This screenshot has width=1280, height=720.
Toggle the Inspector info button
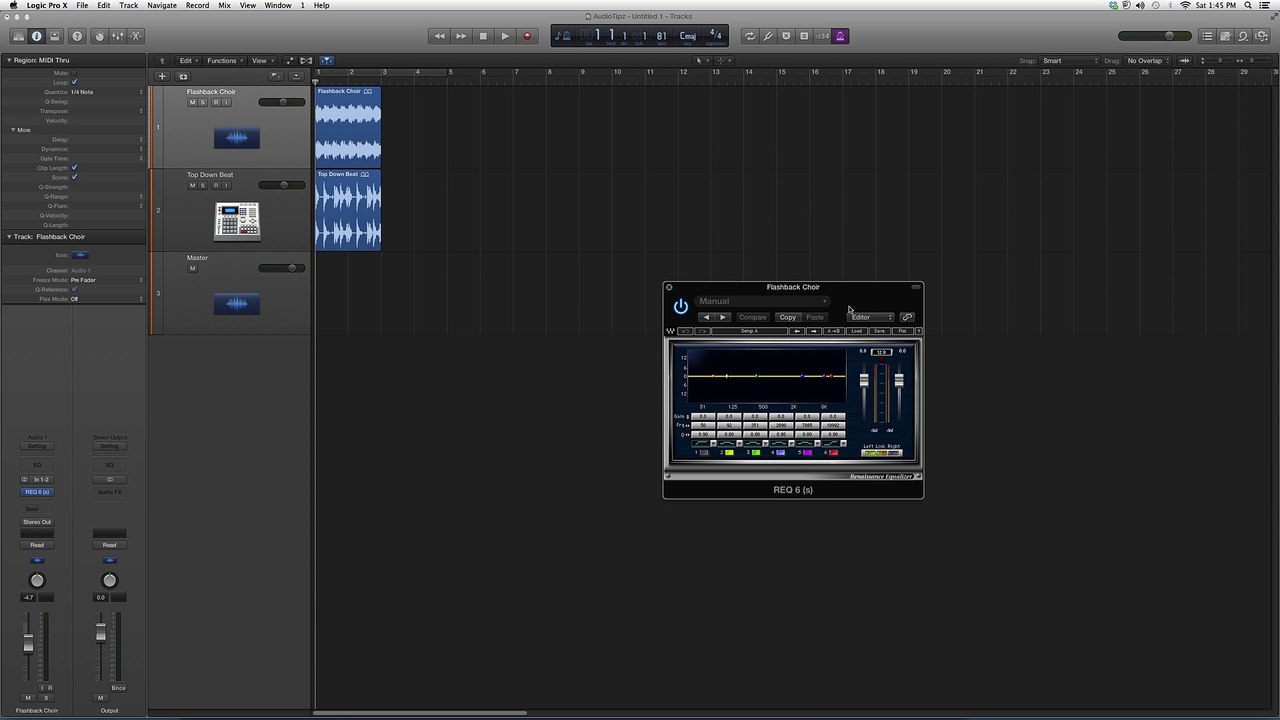pyautogui.click(x=36, y=36)
